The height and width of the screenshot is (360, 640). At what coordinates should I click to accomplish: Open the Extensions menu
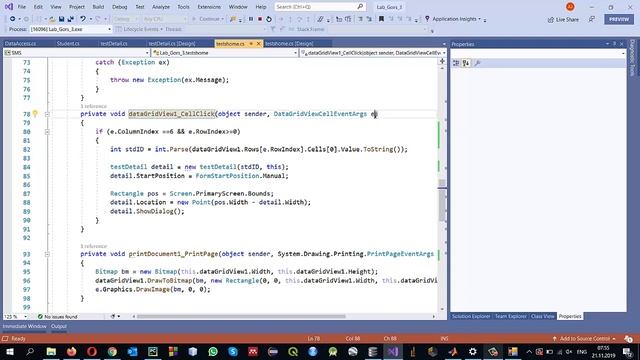pos(209,7)
